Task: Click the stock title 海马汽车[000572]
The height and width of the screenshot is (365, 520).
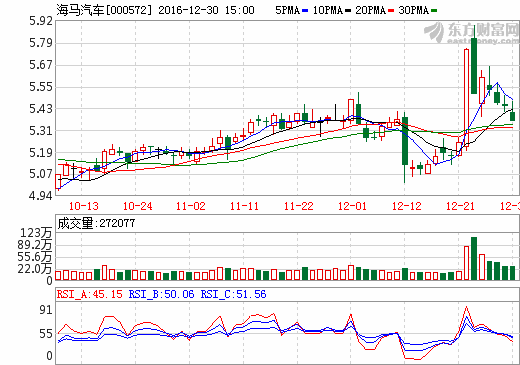Action: (104, 10)
